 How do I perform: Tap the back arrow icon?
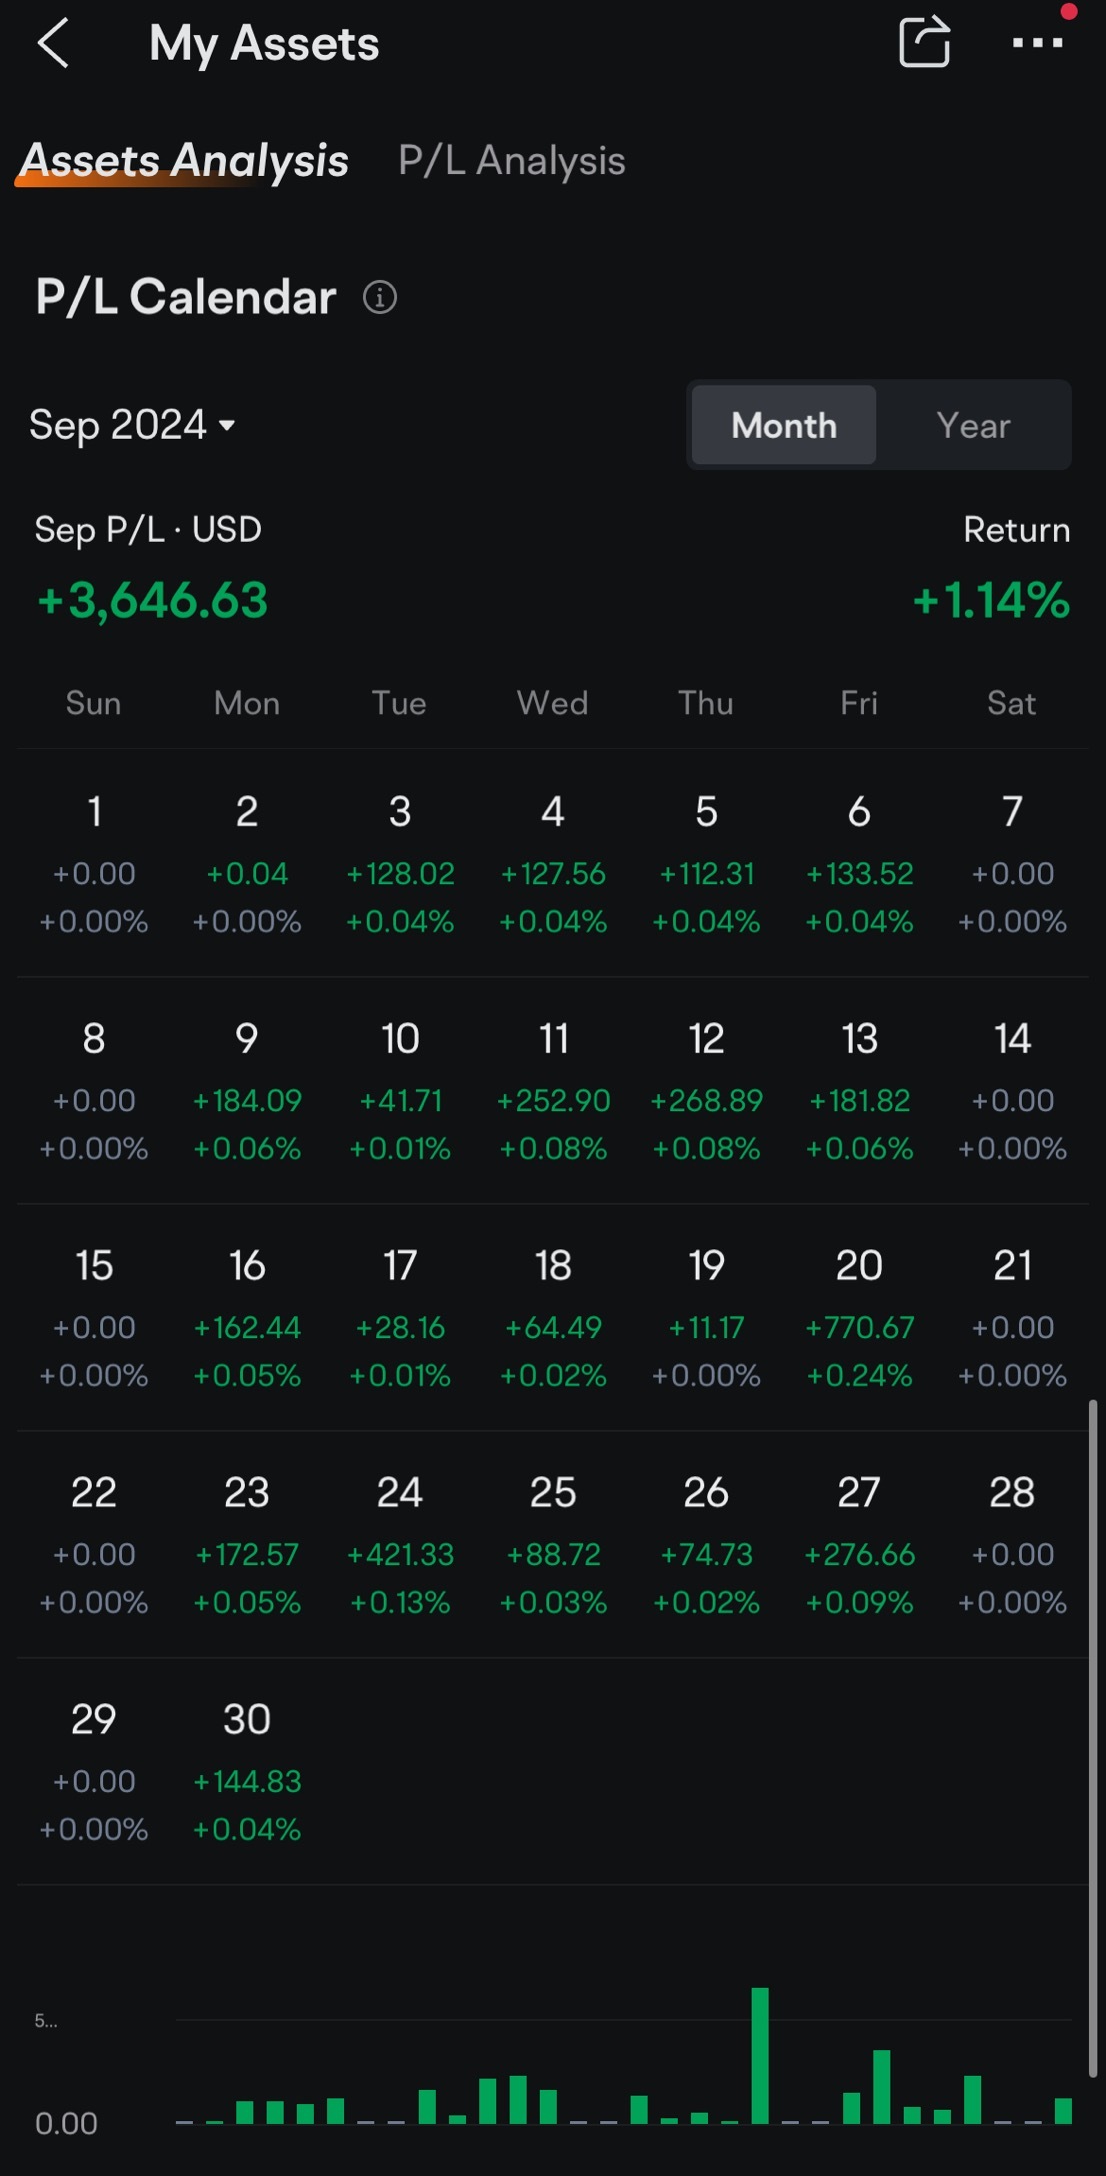[53, 44]
